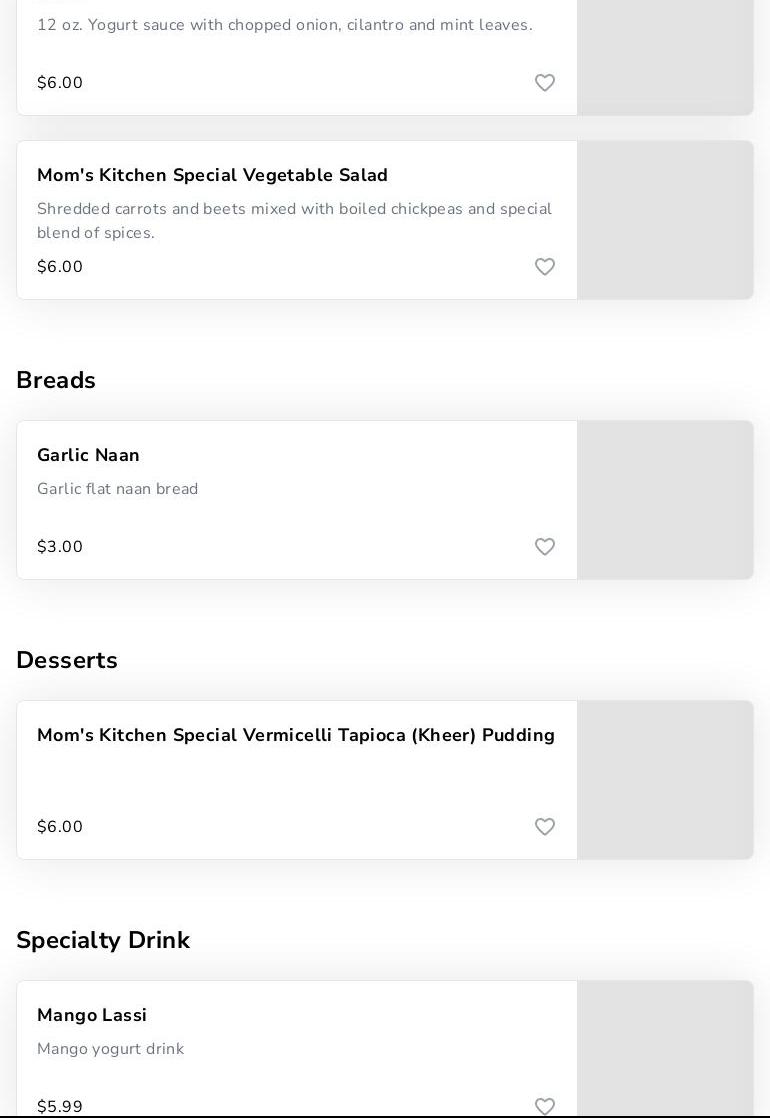Click the Specialty Drink section heading
Screen dimensions: 770x1118
click(x=103, y=940)
